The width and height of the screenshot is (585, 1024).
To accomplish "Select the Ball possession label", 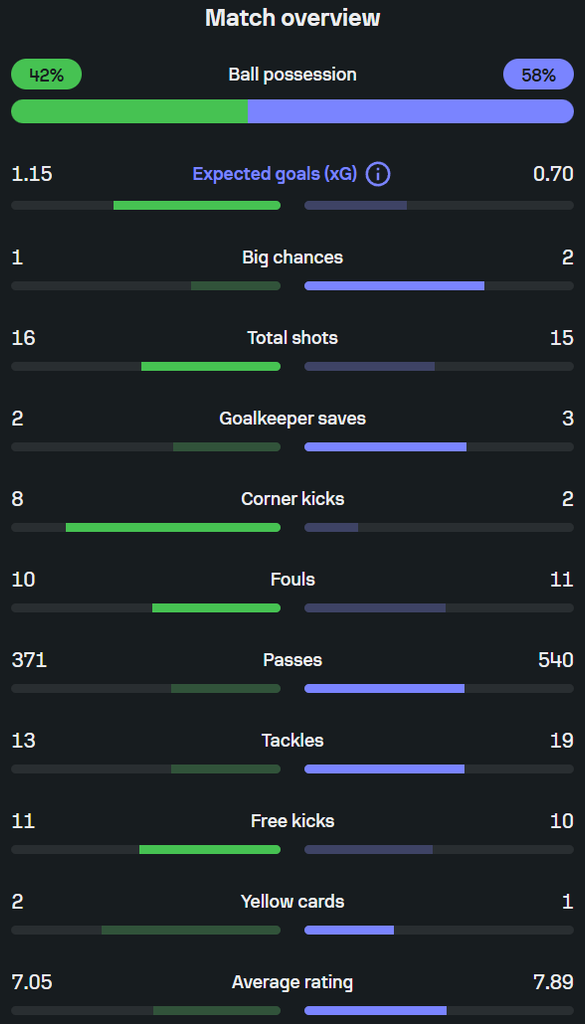I will [292, 74].
